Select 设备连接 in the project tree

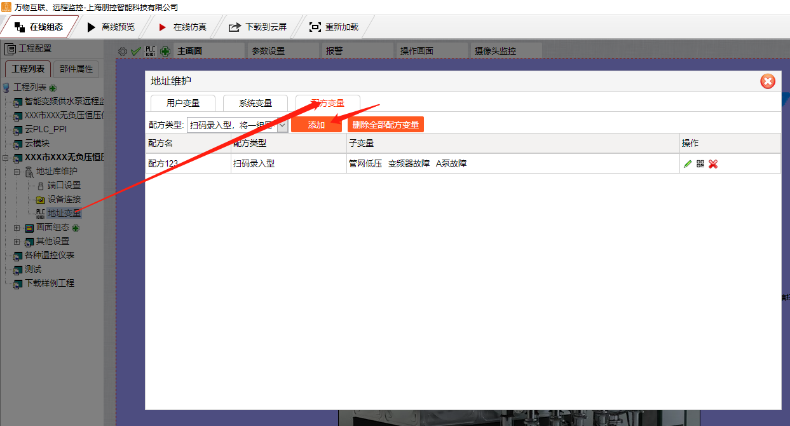(x=65, y=199)
